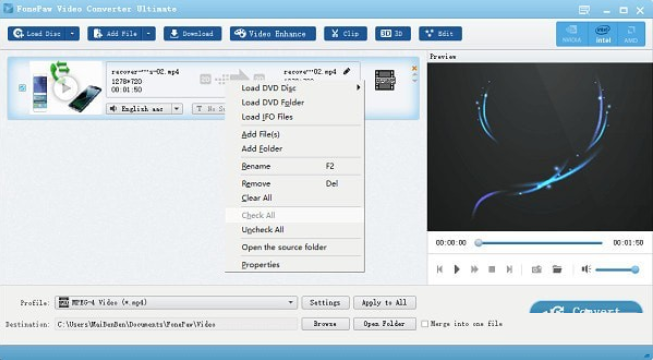Remove the file with the orange X icon
The image size is (653, 360).
(414, 68)
